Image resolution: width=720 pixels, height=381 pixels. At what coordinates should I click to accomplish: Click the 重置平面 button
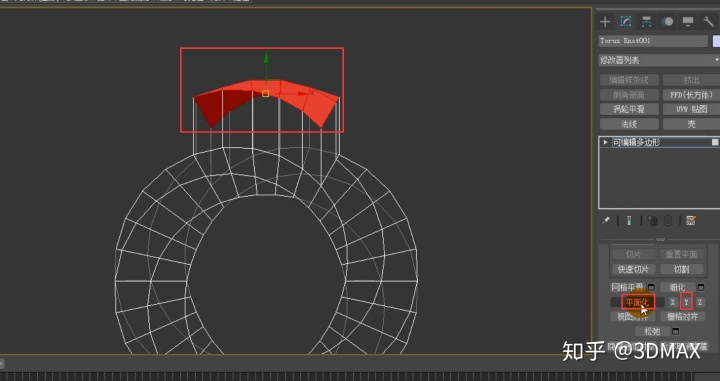[681, 254]
